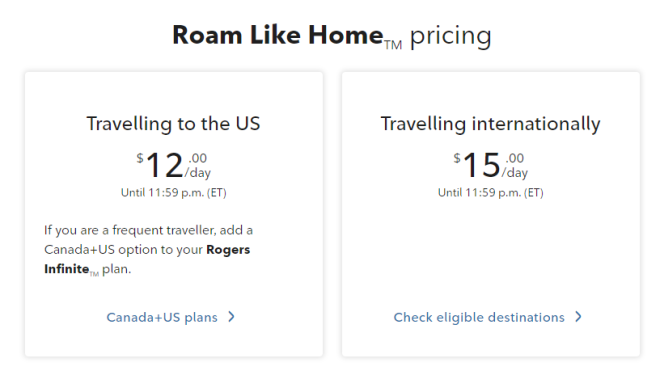Click 11:59 p.m. note under $12 price

pyautogui.click(x=173, y=193)
